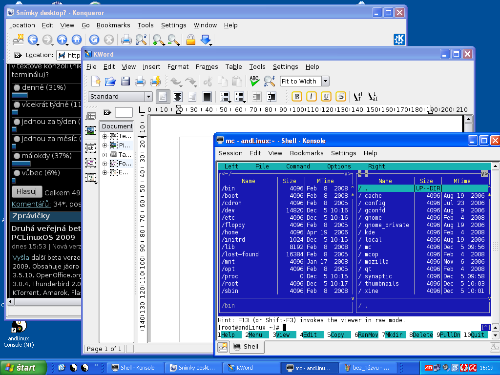Click Konqueror zoom-out magnifier icon
Screen dimensions: 500x375
[x=173, y=40]
